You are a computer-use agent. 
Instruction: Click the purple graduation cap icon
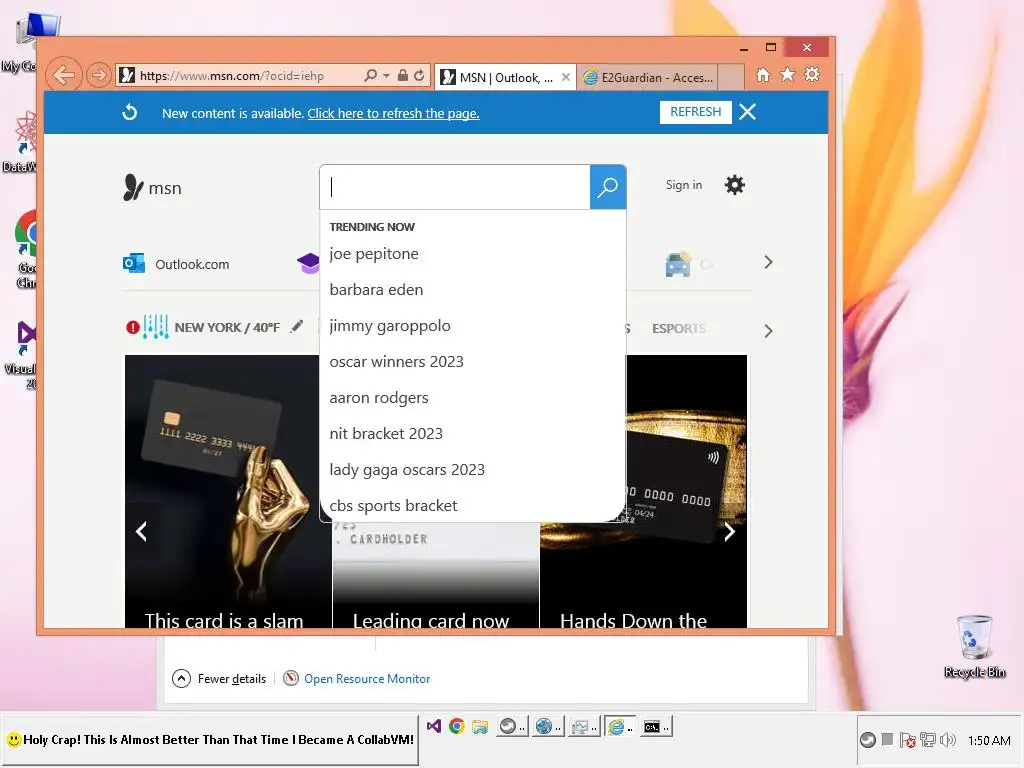click(x=308, y=264)
